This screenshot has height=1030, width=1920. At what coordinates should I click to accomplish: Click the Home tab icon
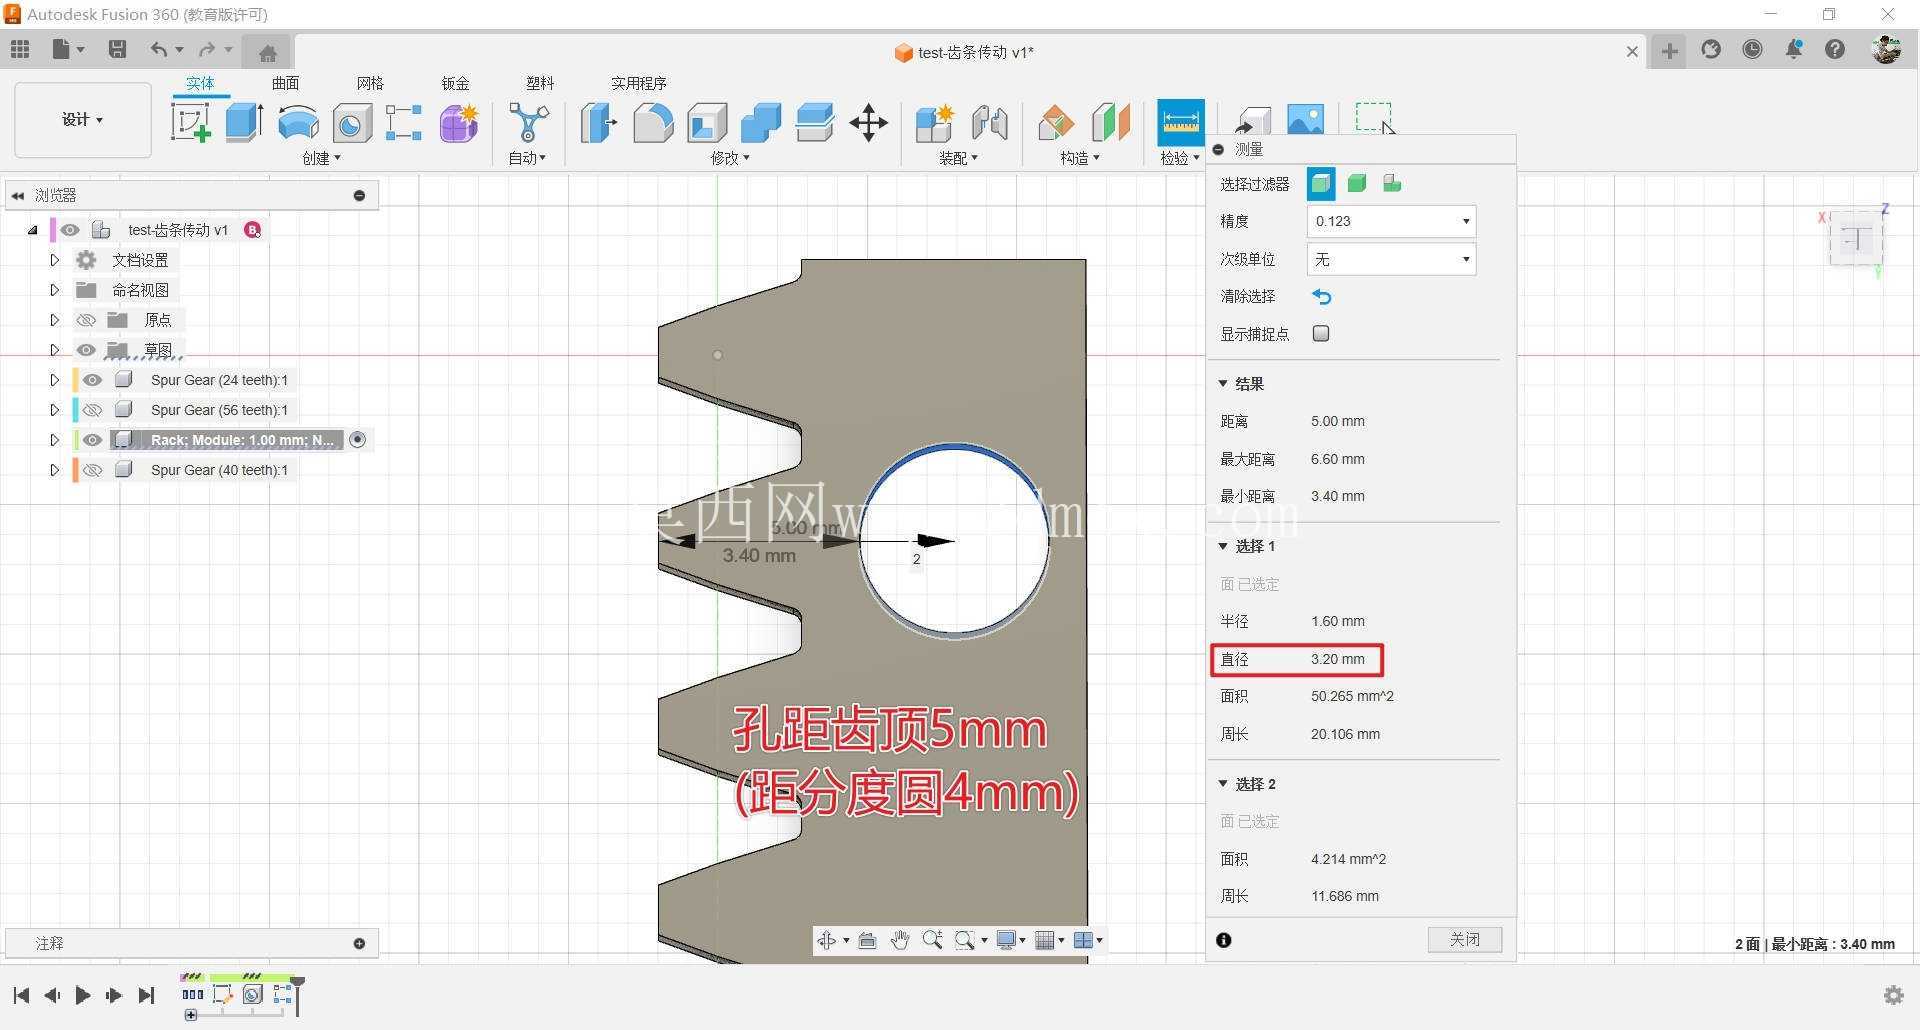[x=267, y=52]
